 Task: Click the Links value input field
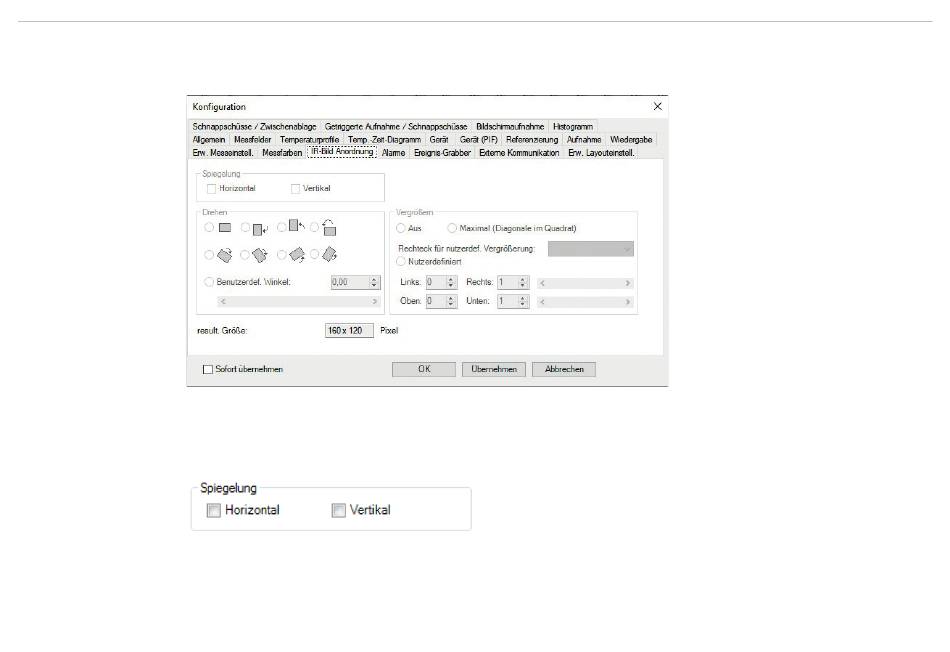pyautogui.click(x=436, y=282)
